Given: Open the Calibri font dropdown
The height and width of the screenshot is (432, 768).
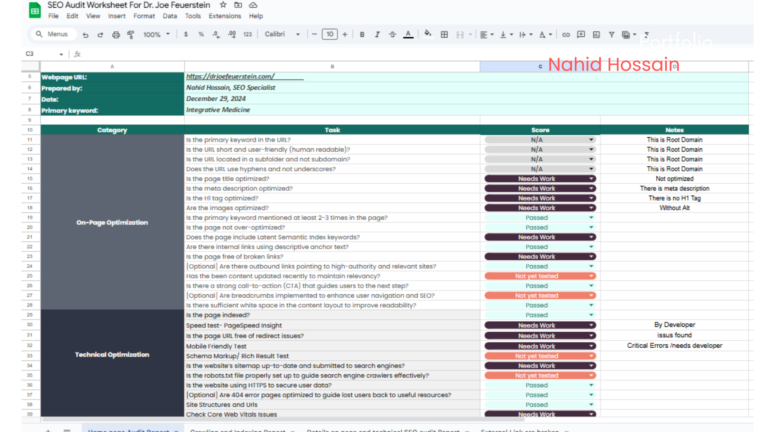Looking at the screenshot, I should coord(282,34).
